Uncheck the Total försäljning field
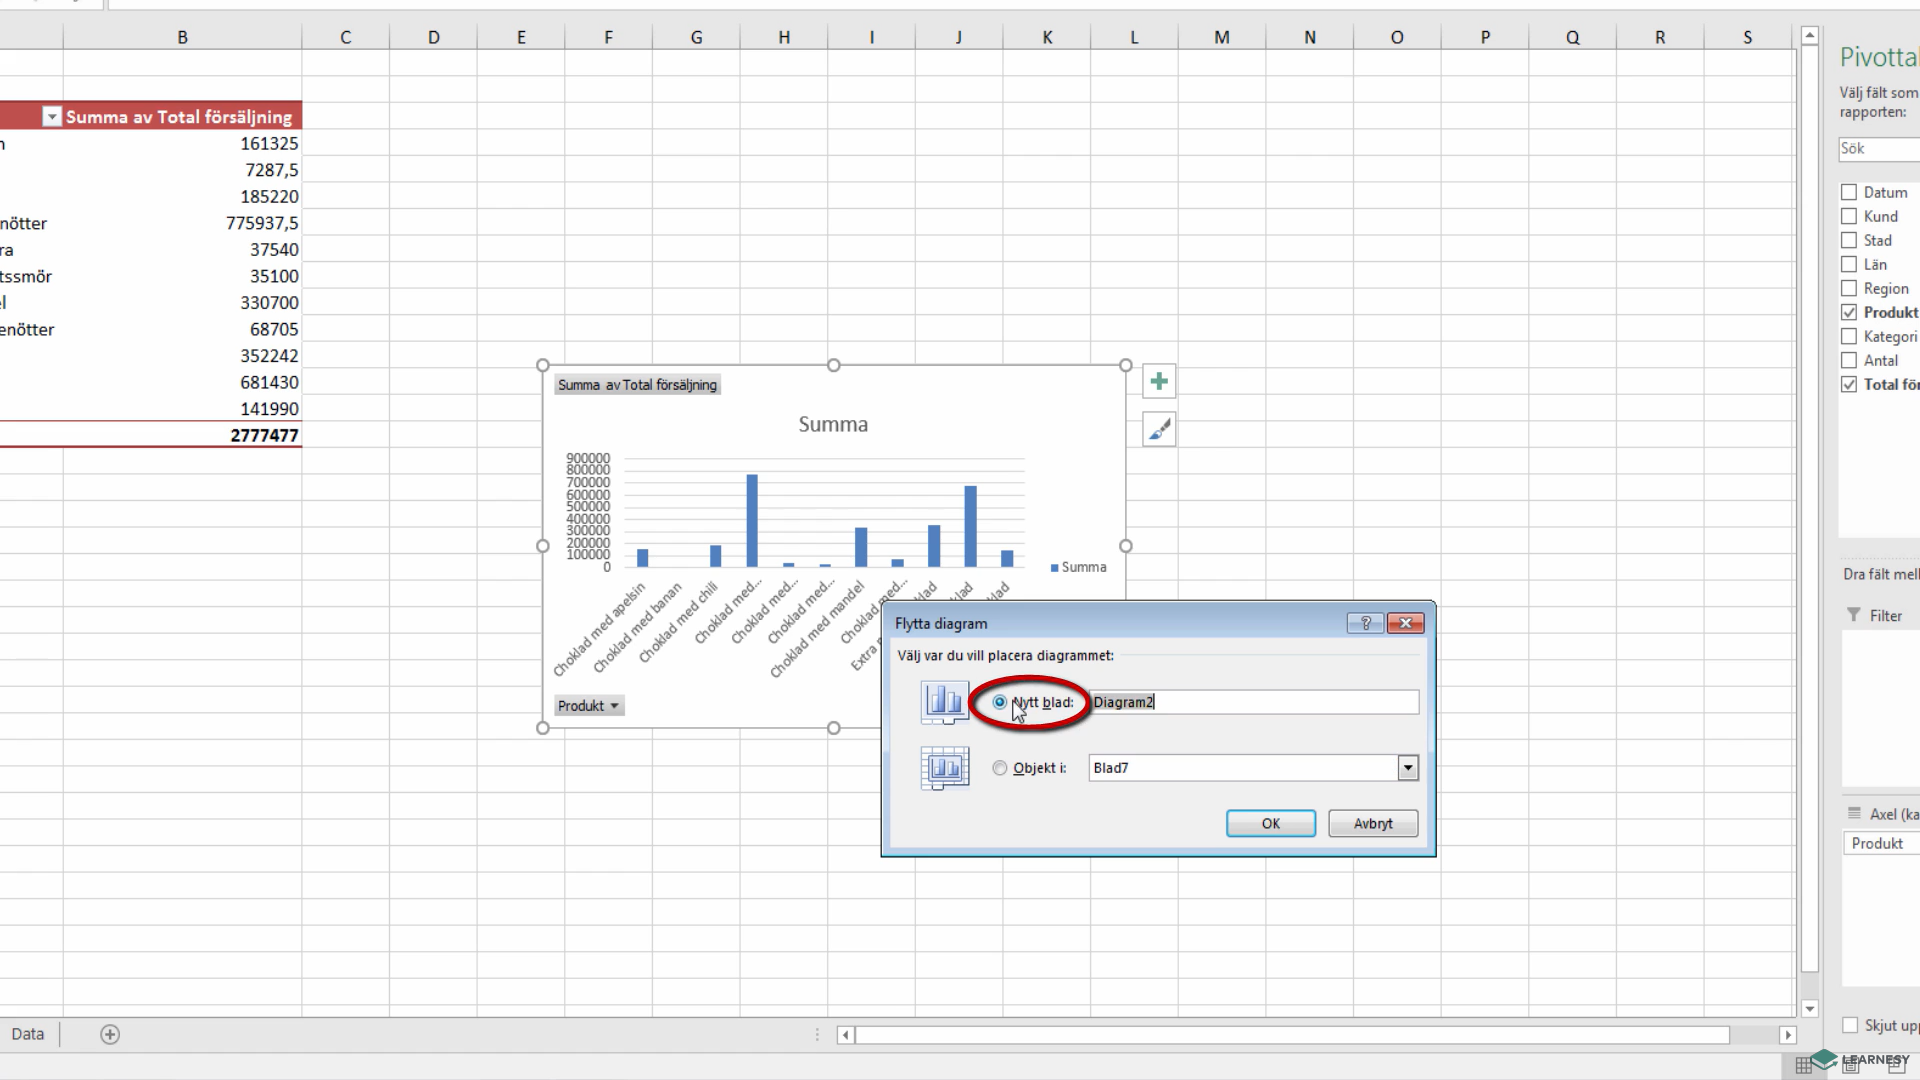 point(1849,384)
